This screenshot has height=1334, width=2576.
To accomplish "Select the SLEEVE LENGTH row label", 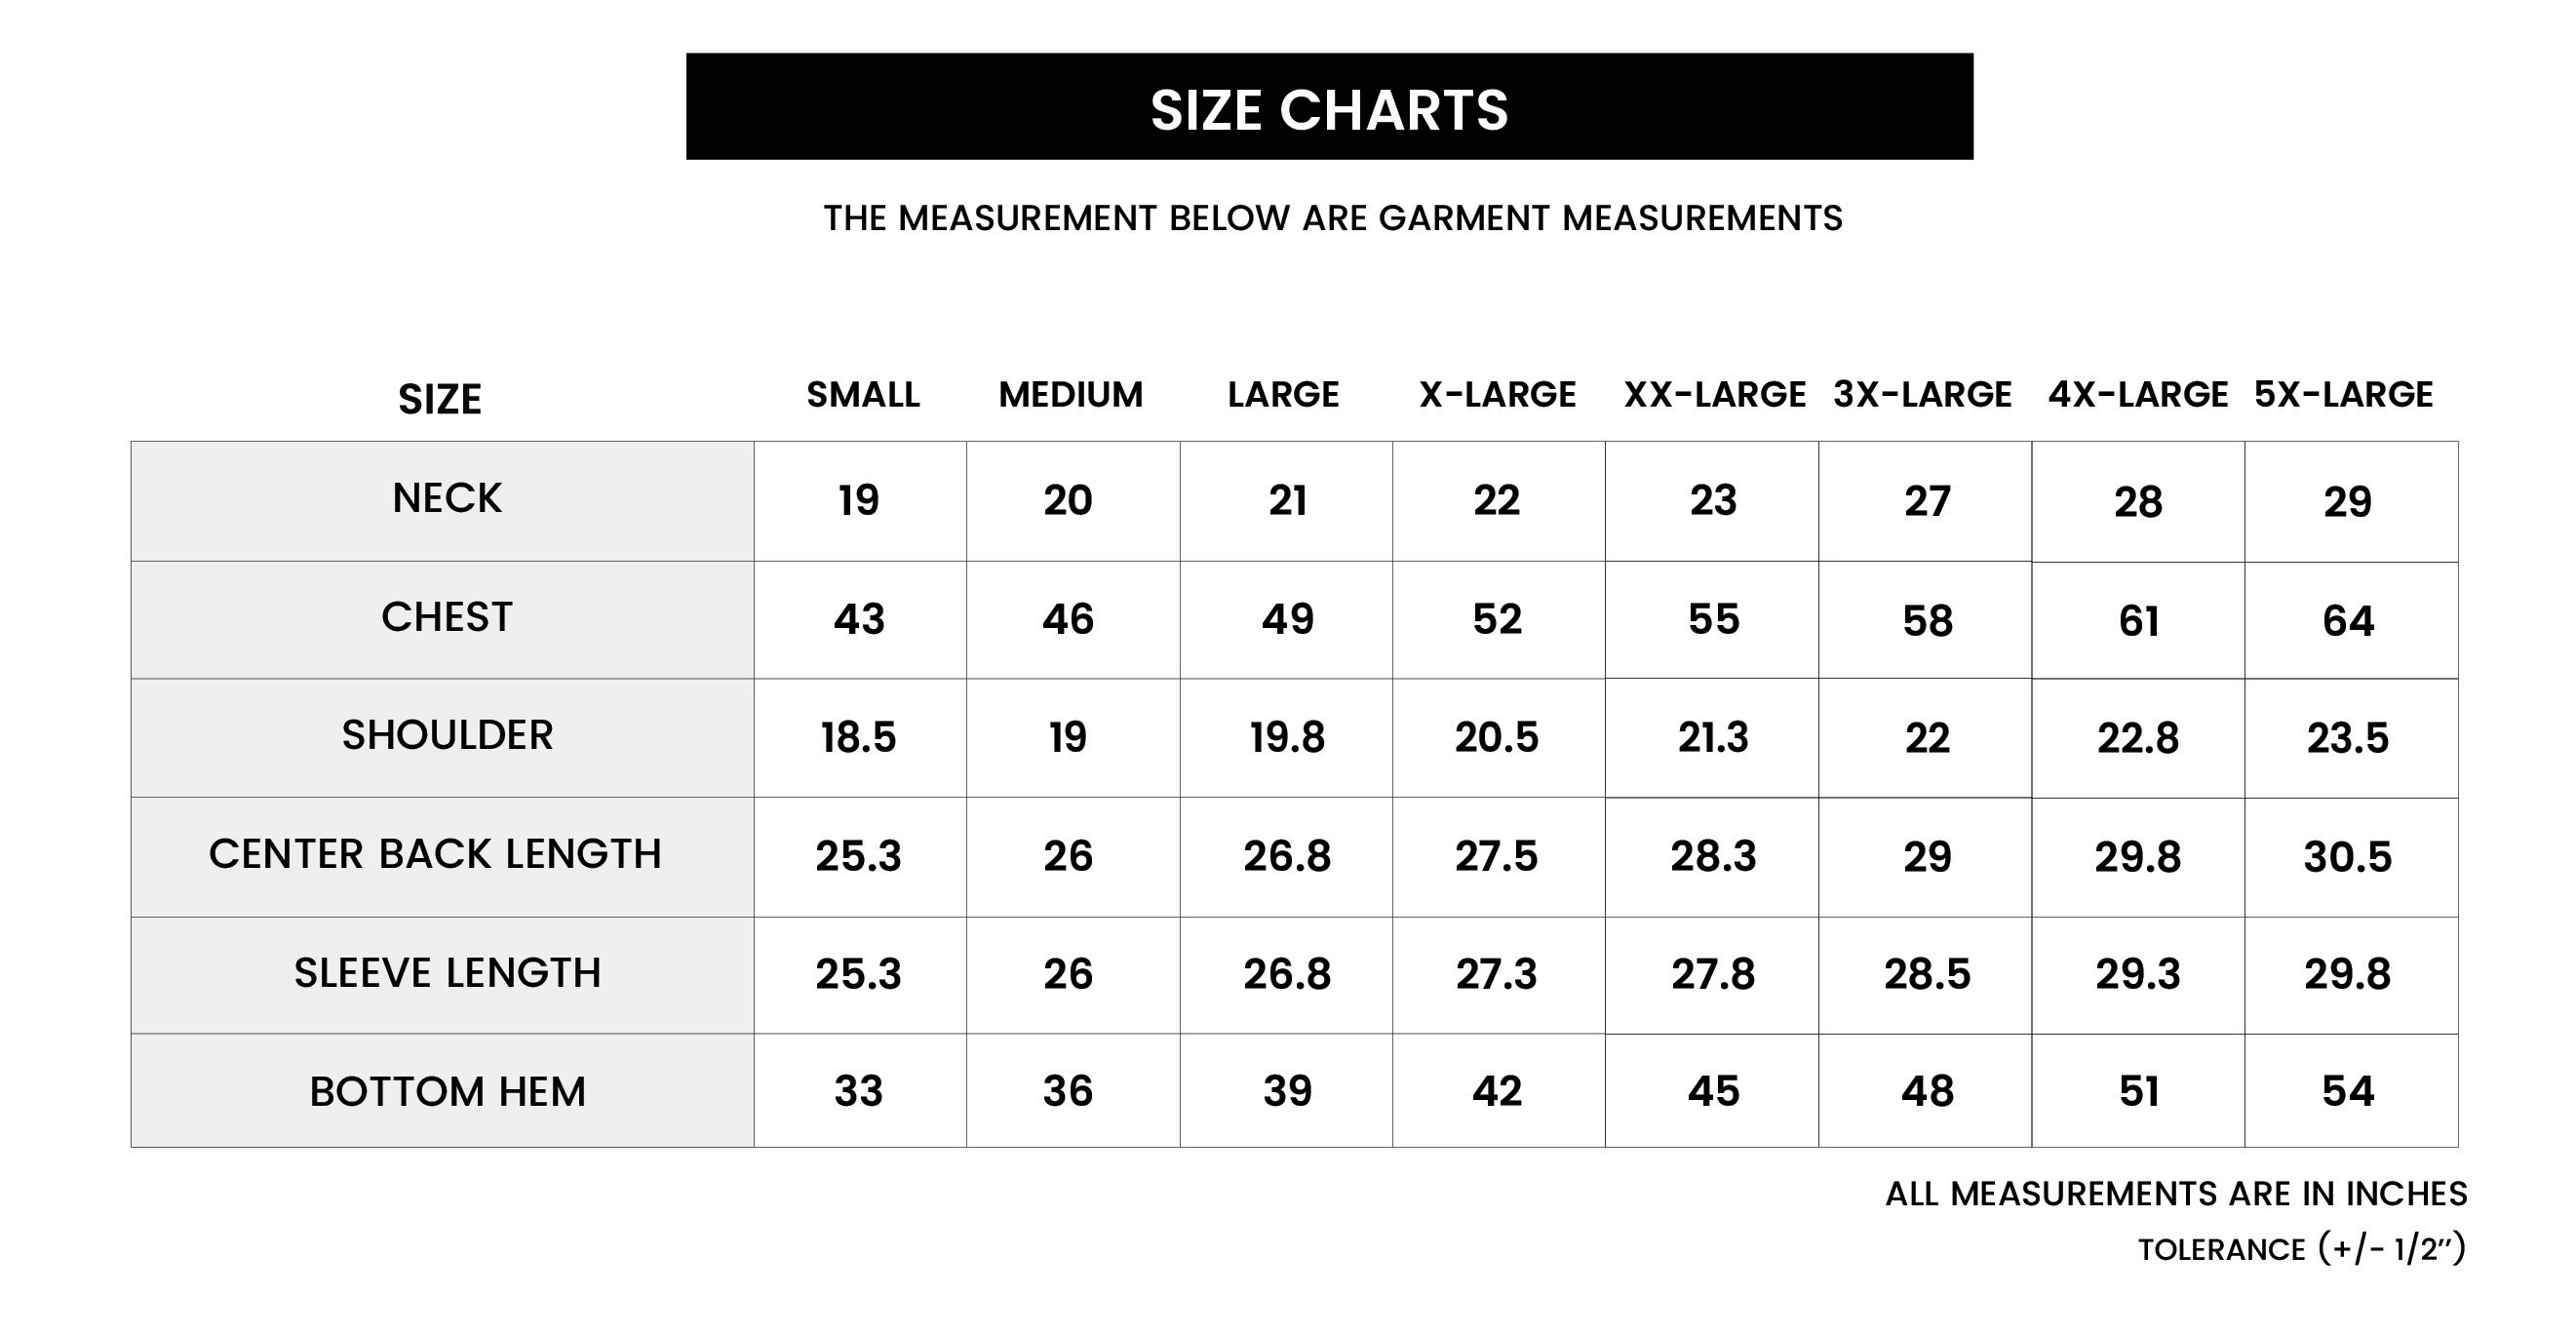I will point(447,973).
